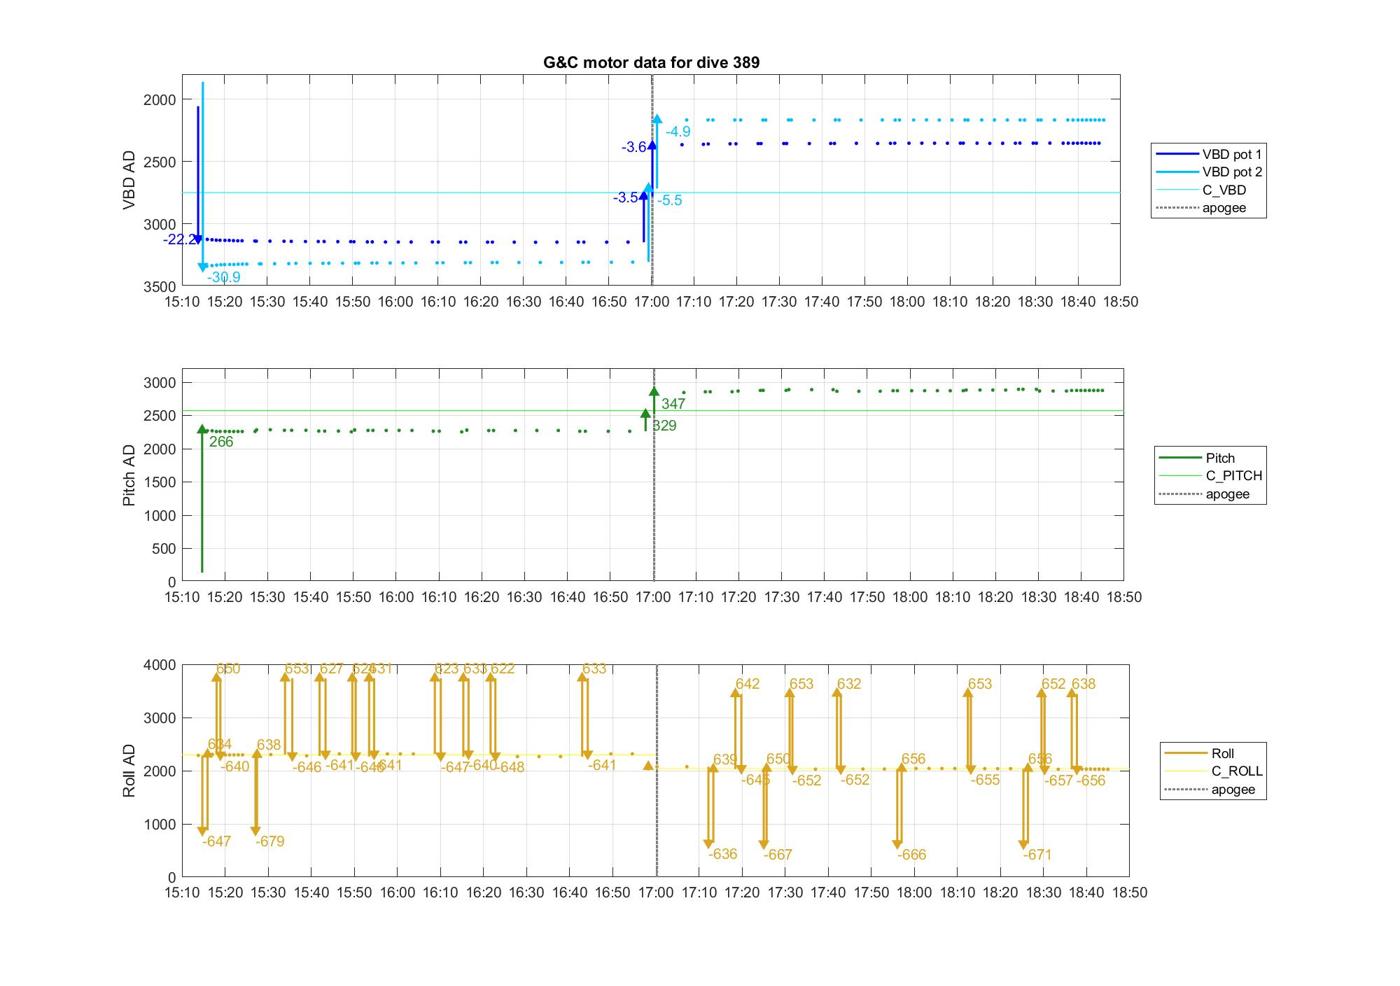Click the '3500' tick on the VBD axis
The height and width of the screenshot is (986, 1400).
[160, 287]
